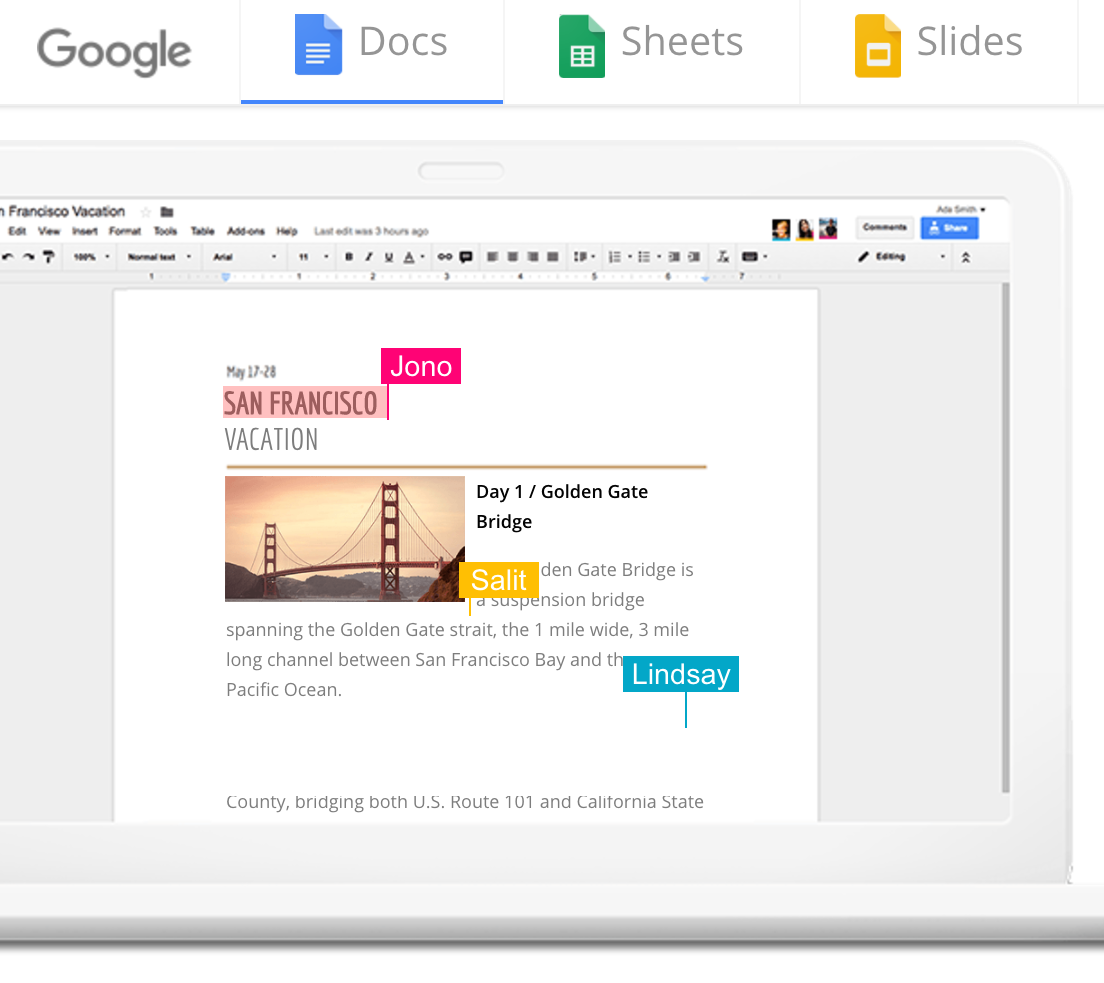Click the Bold formatting icon

point(349,257)
